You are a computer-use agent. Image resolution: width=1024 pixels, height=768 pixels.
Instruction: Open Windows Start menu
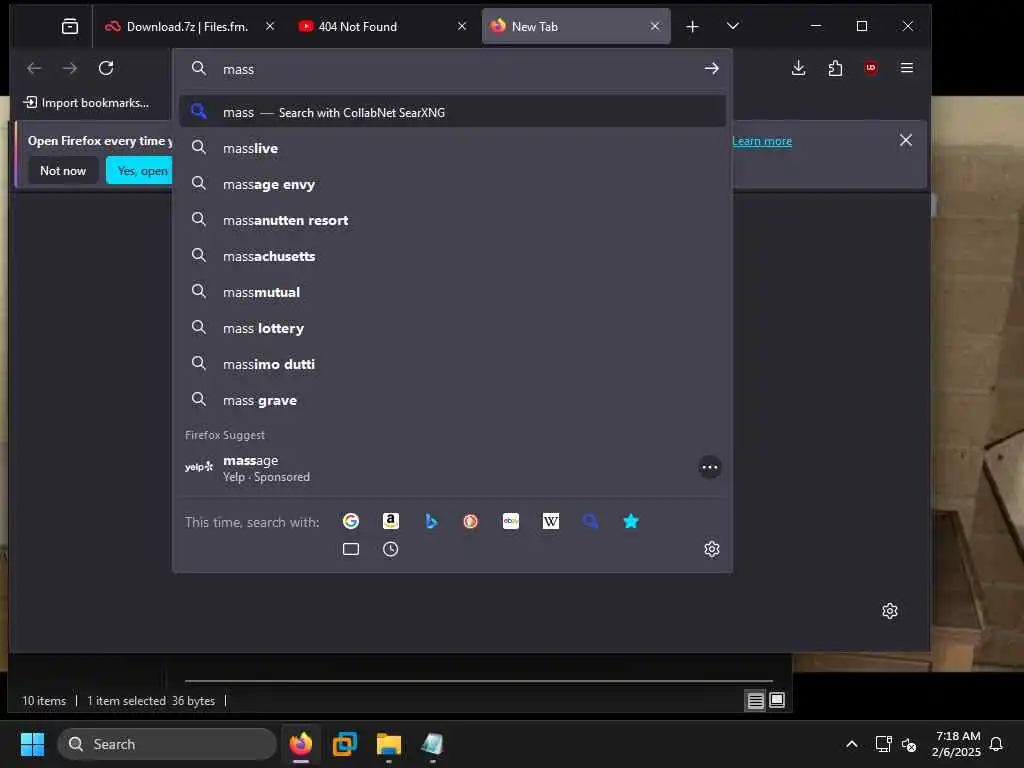32,744
